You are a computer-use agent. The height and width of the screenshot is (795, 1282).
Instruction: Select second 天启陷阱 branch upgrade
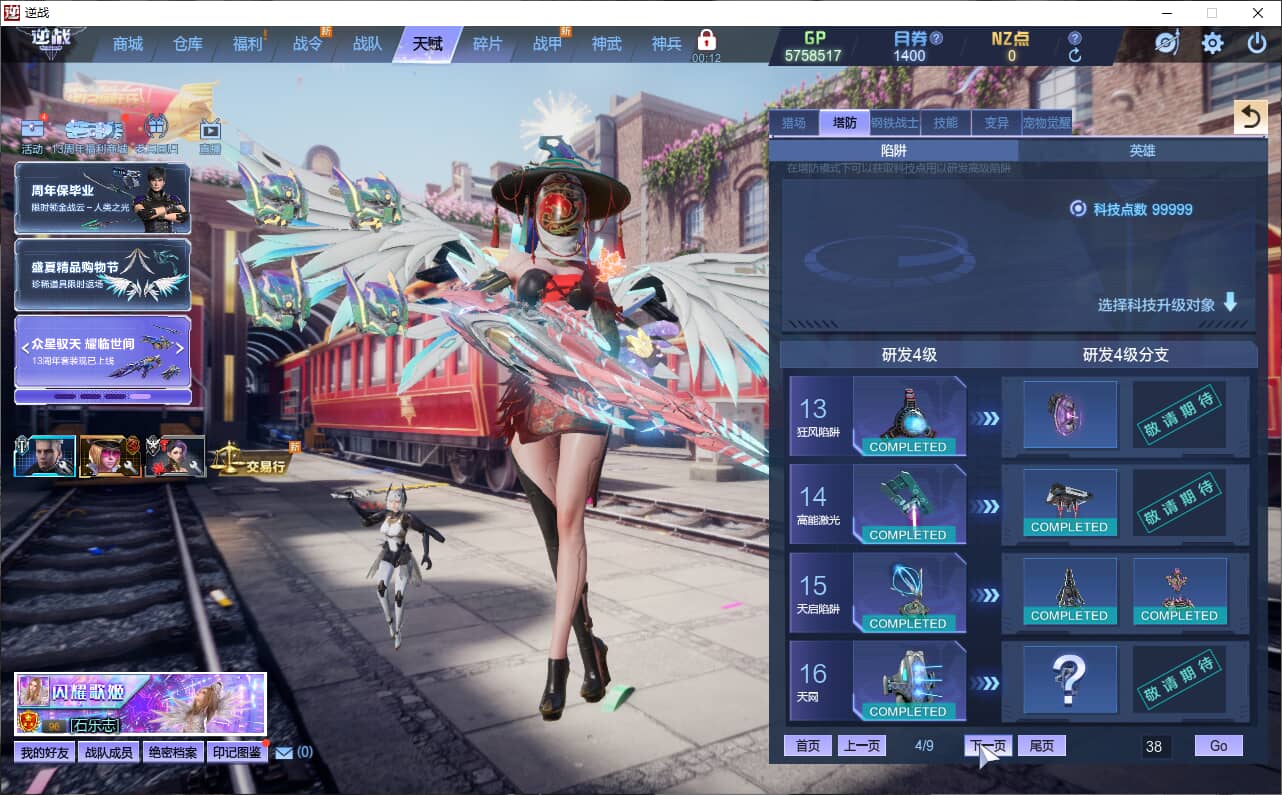pos(1180,591)
